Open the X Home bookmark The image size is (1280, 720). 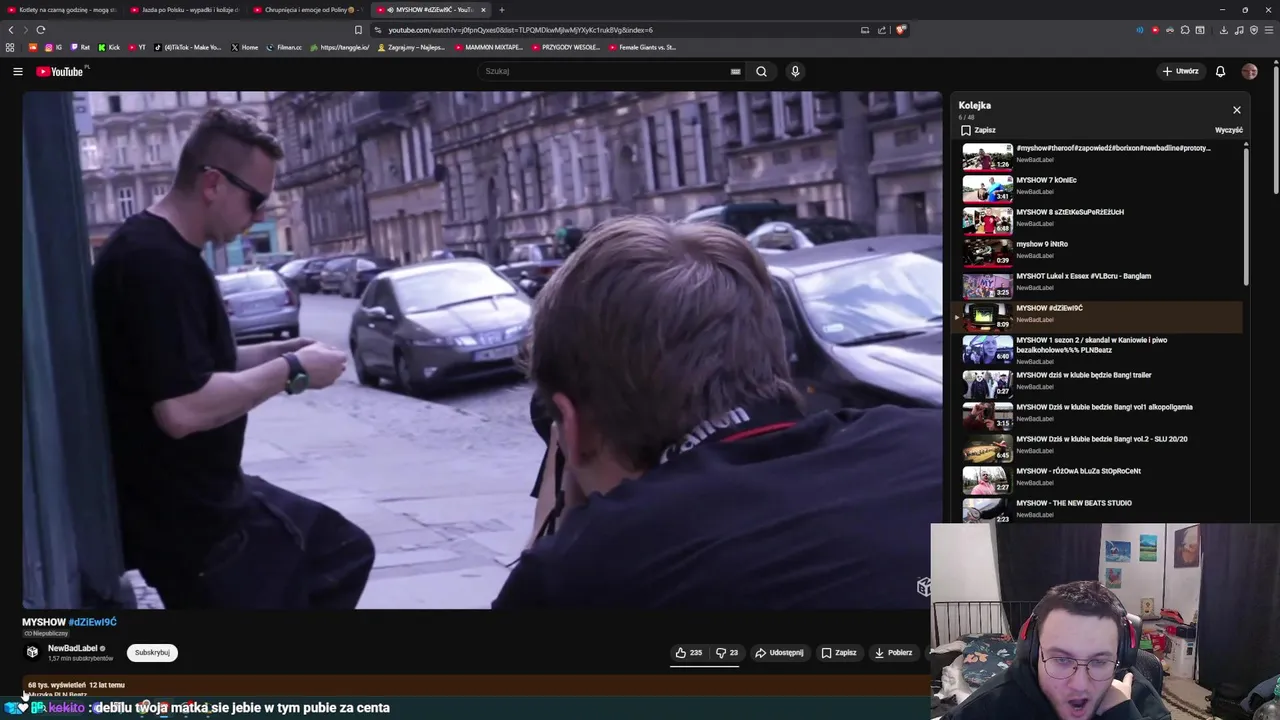(244, 47)
